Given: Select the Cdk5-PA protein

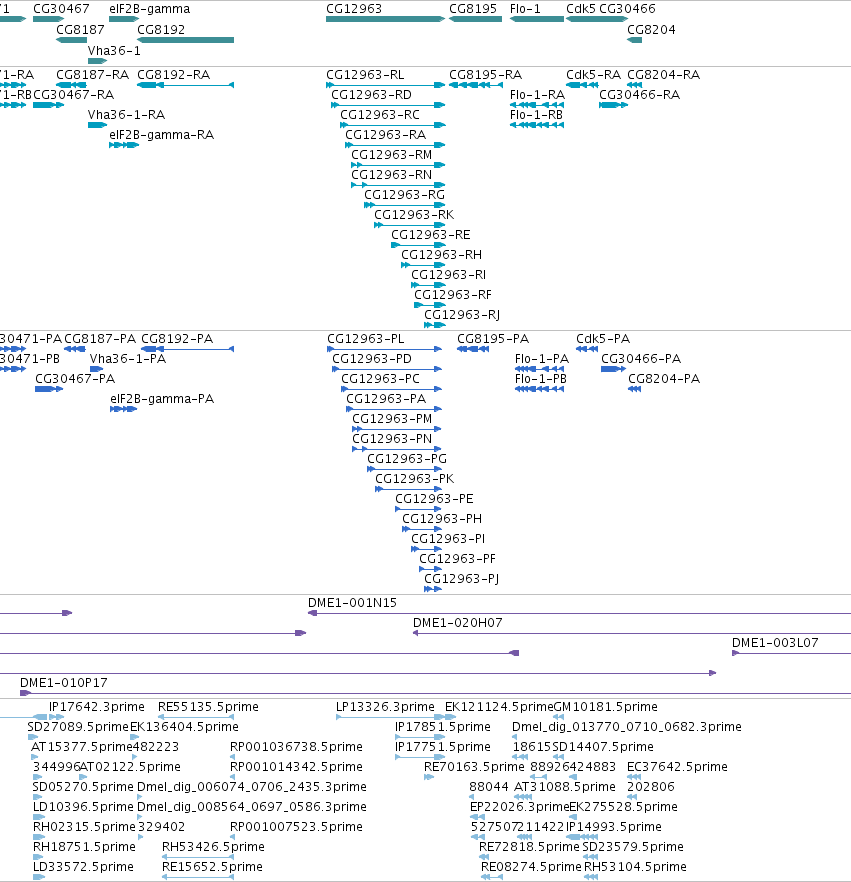Looking at the screenshot, I should tap(587, 349).
